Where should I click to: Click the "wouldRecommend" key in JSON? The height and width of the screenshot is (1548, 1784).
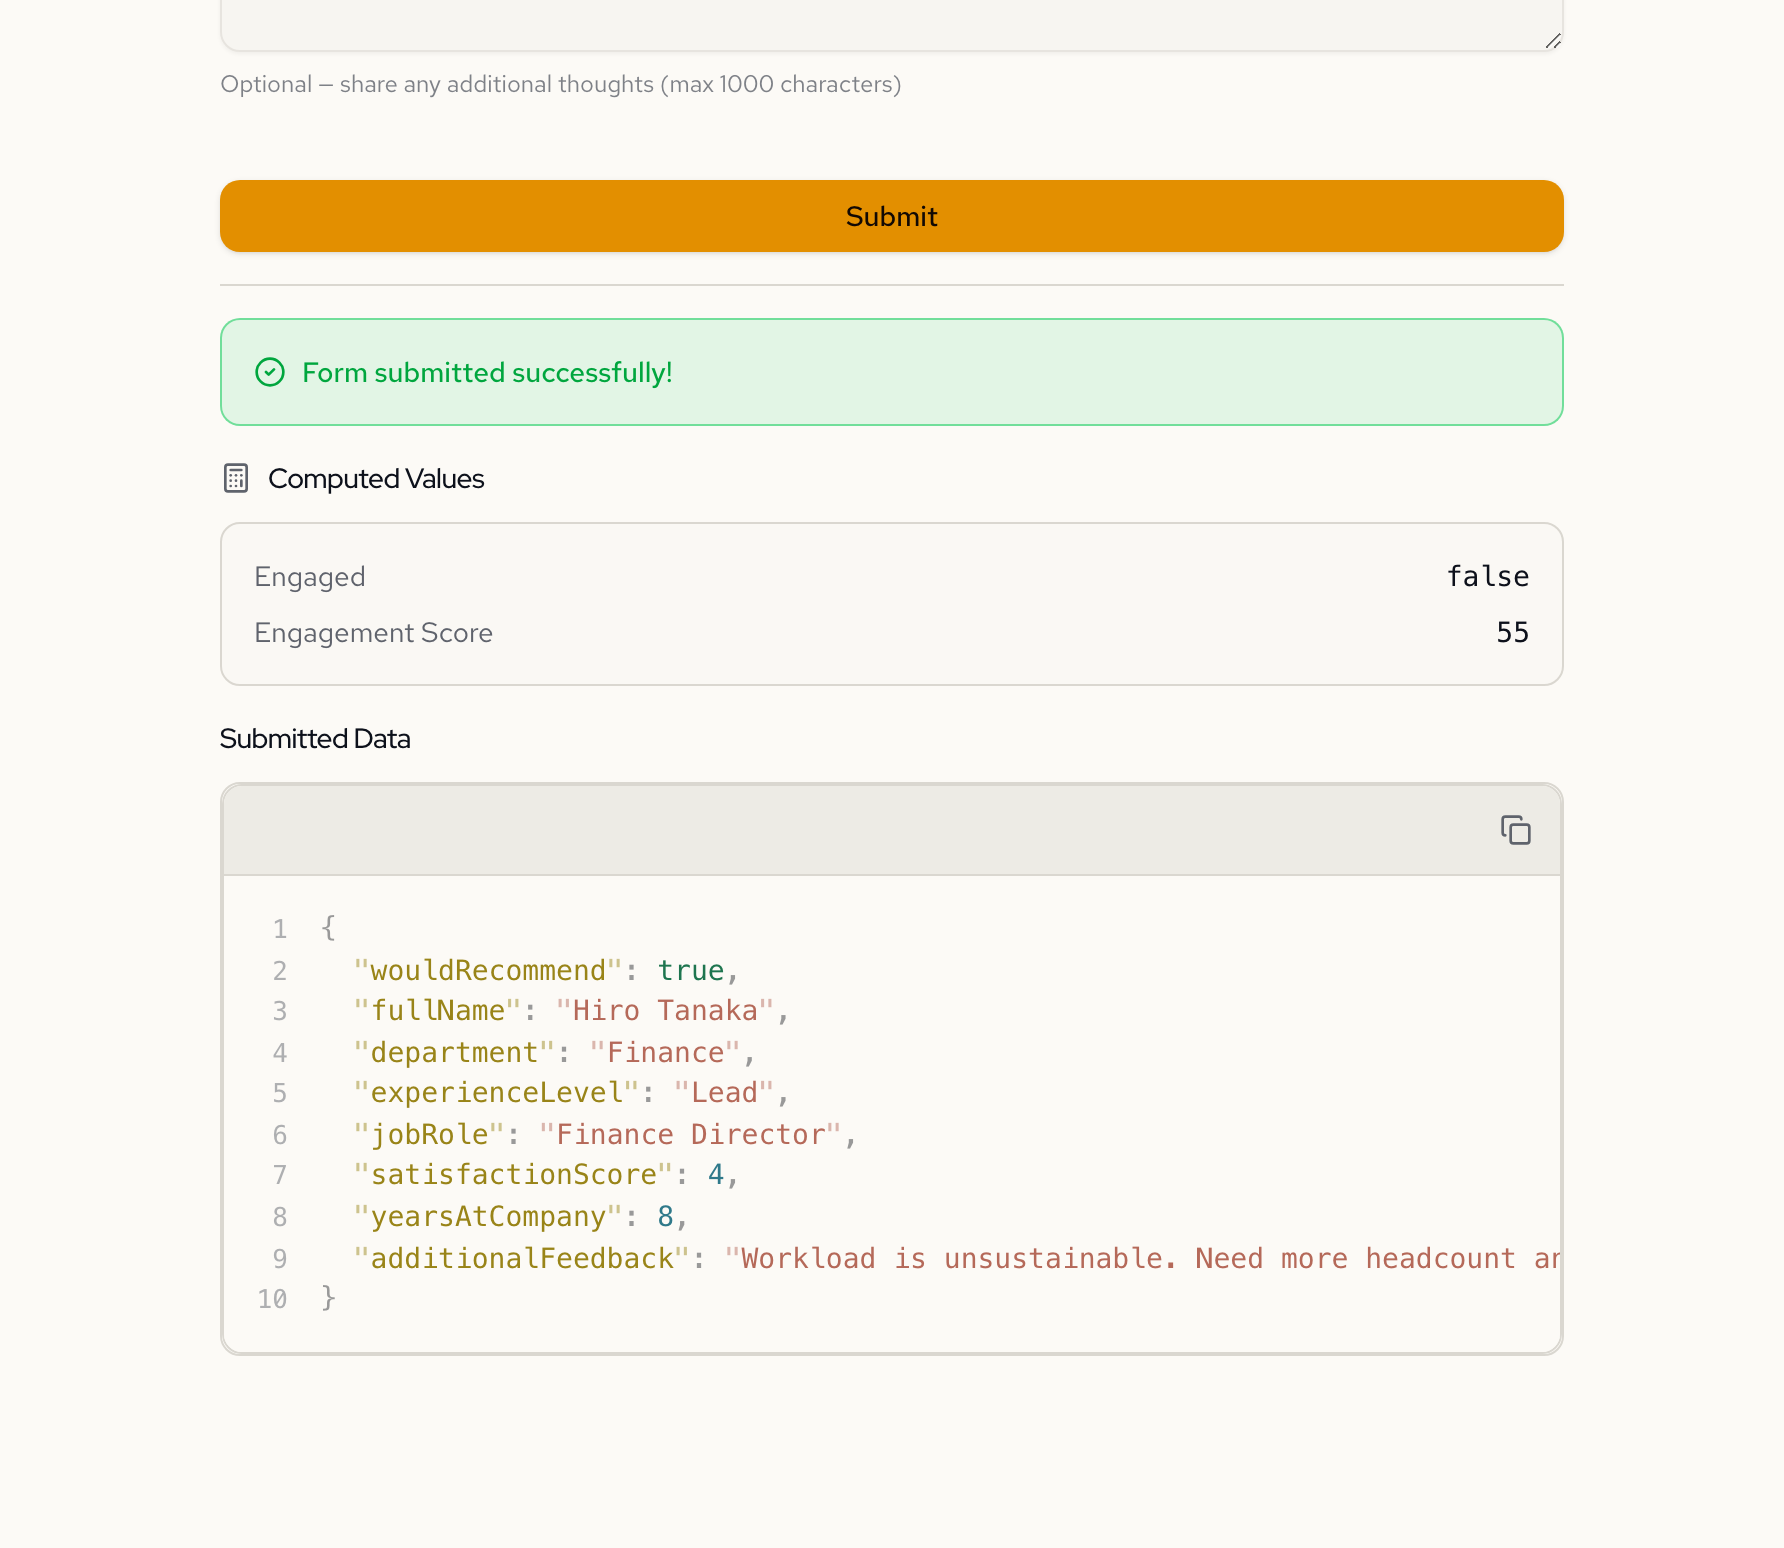[488, 970]
